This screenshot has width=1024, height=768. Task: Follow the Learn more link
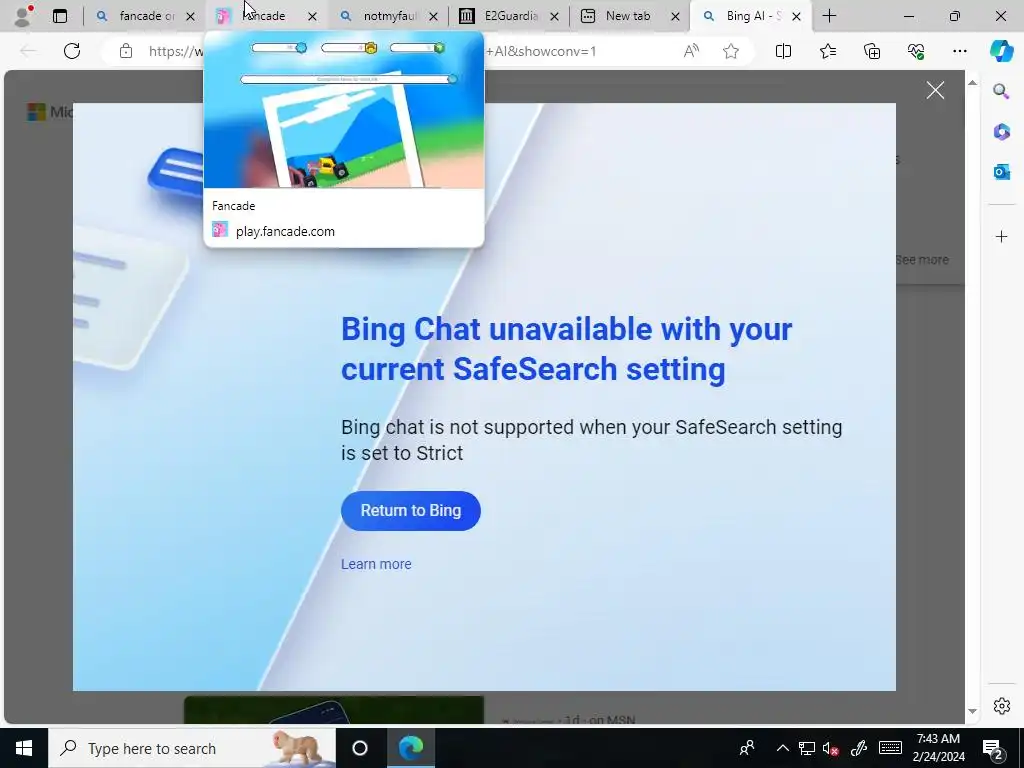[376, 564]
